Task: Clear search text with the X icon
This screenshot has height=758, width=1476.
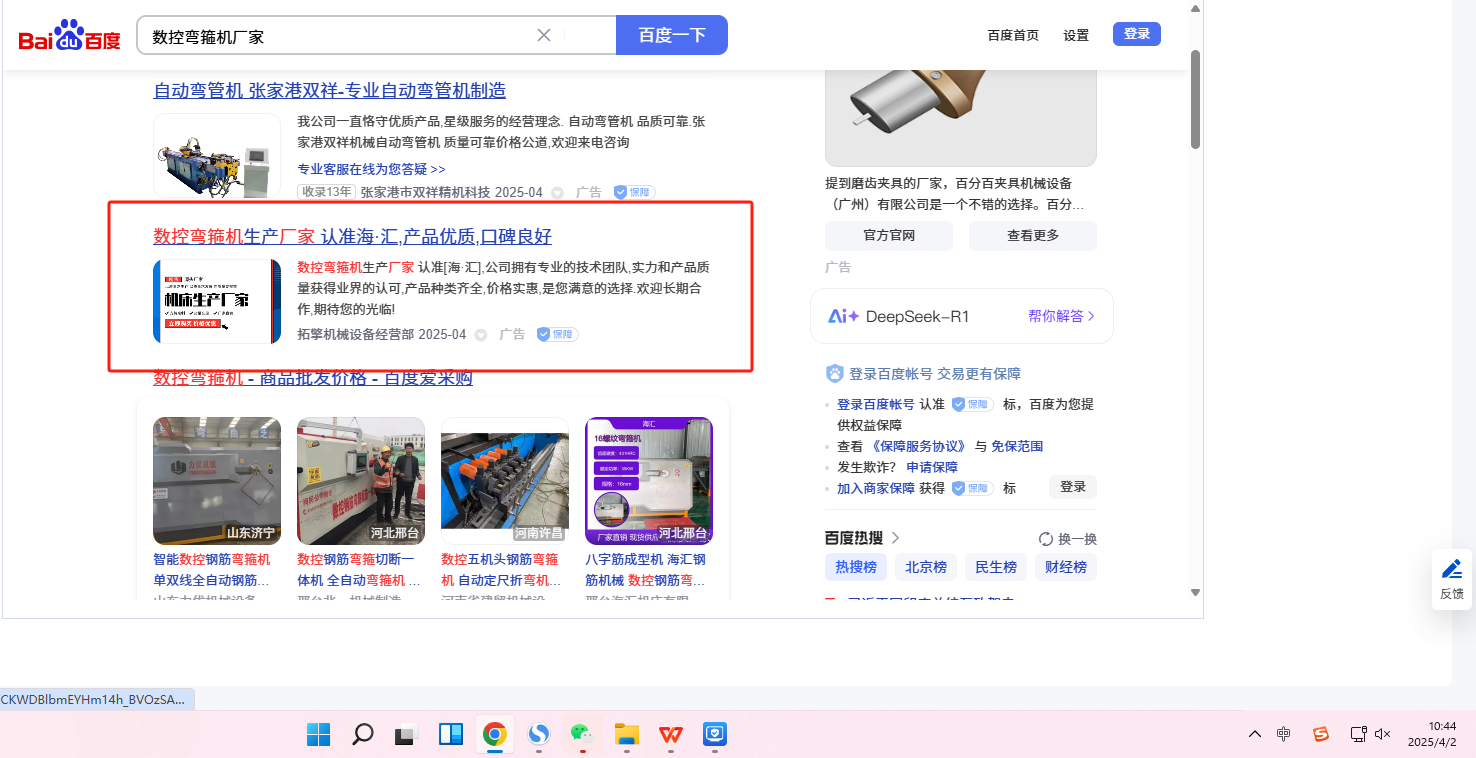Action: coord(544,35)
